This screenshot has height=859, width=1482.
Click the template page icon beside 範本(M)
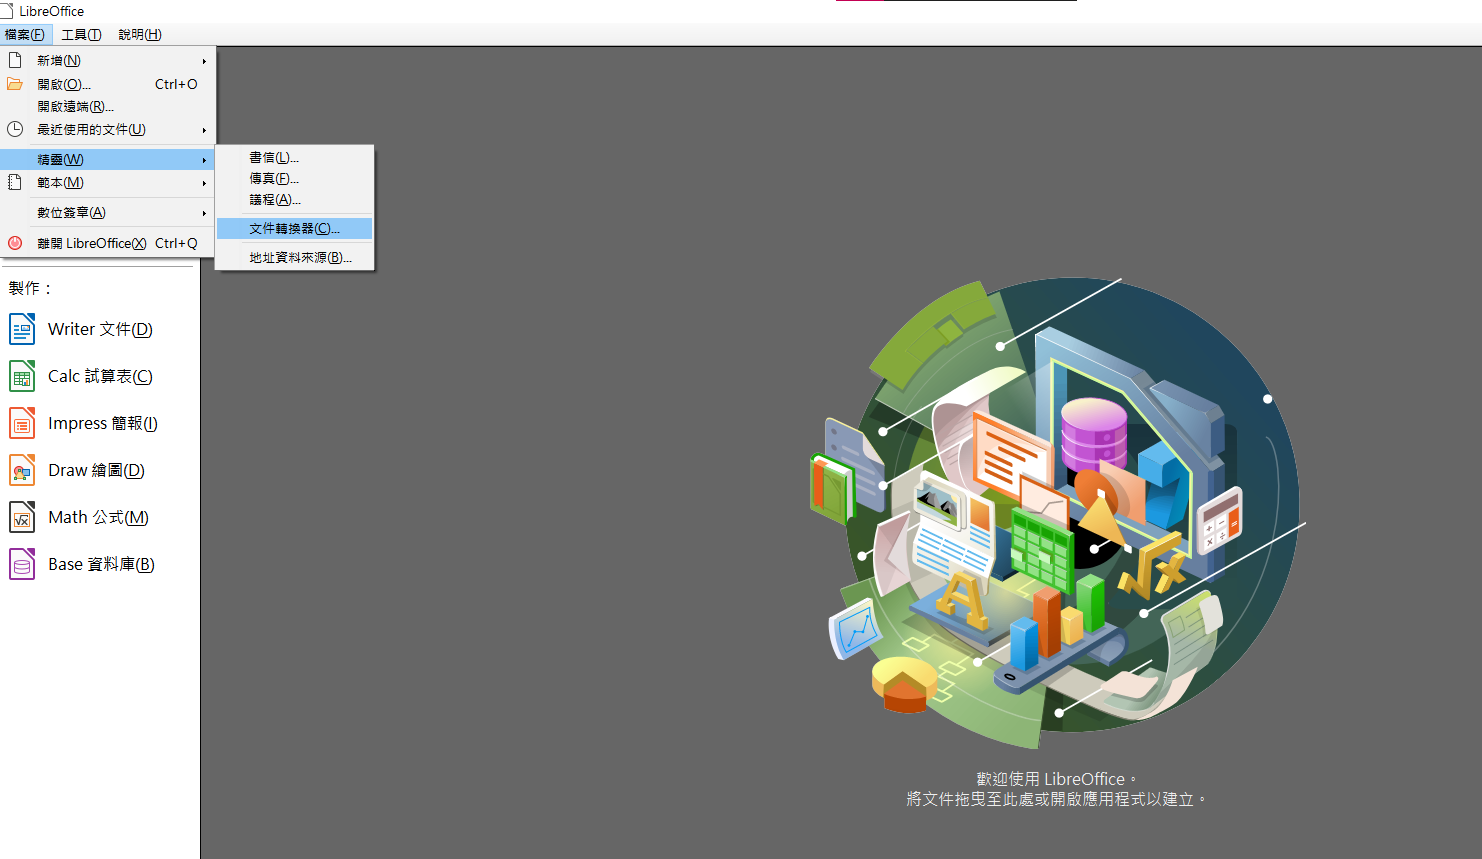15,182
